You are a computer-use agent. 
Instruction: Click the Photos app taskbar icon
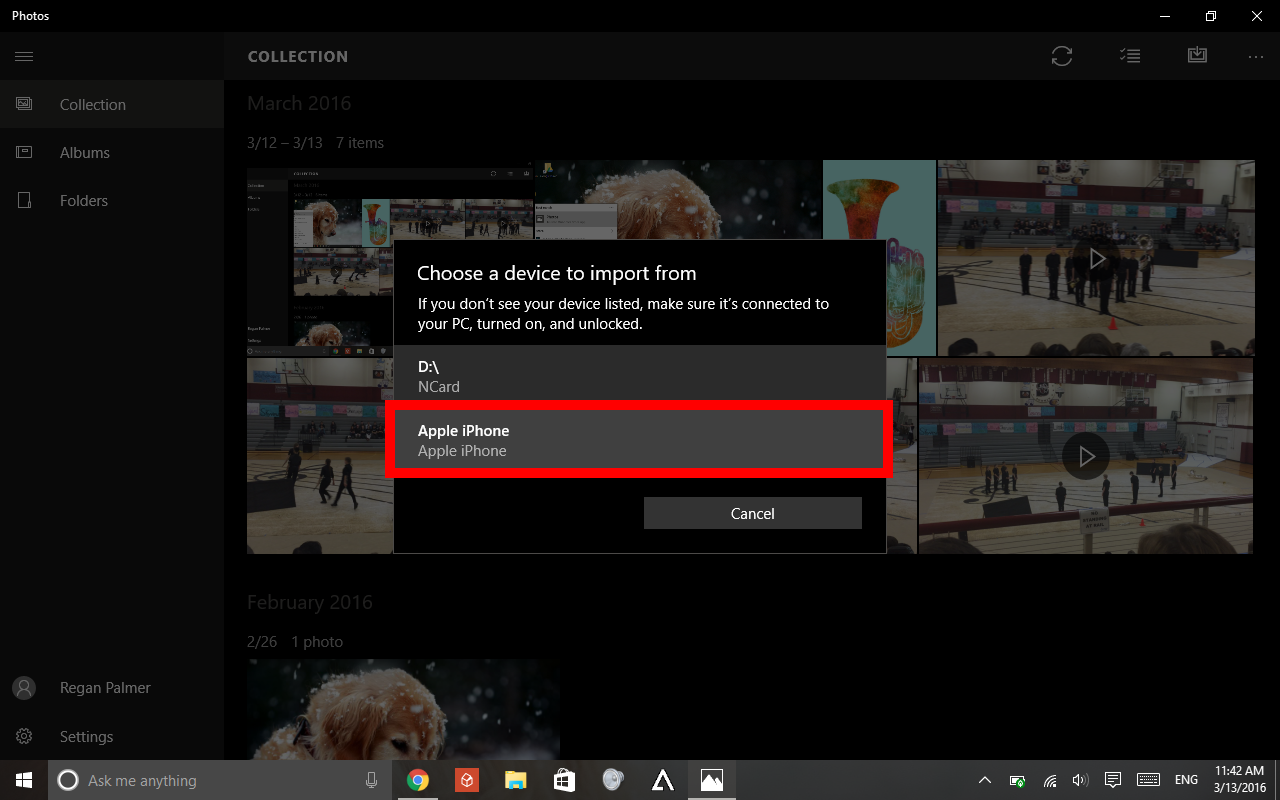click(712, 780)
